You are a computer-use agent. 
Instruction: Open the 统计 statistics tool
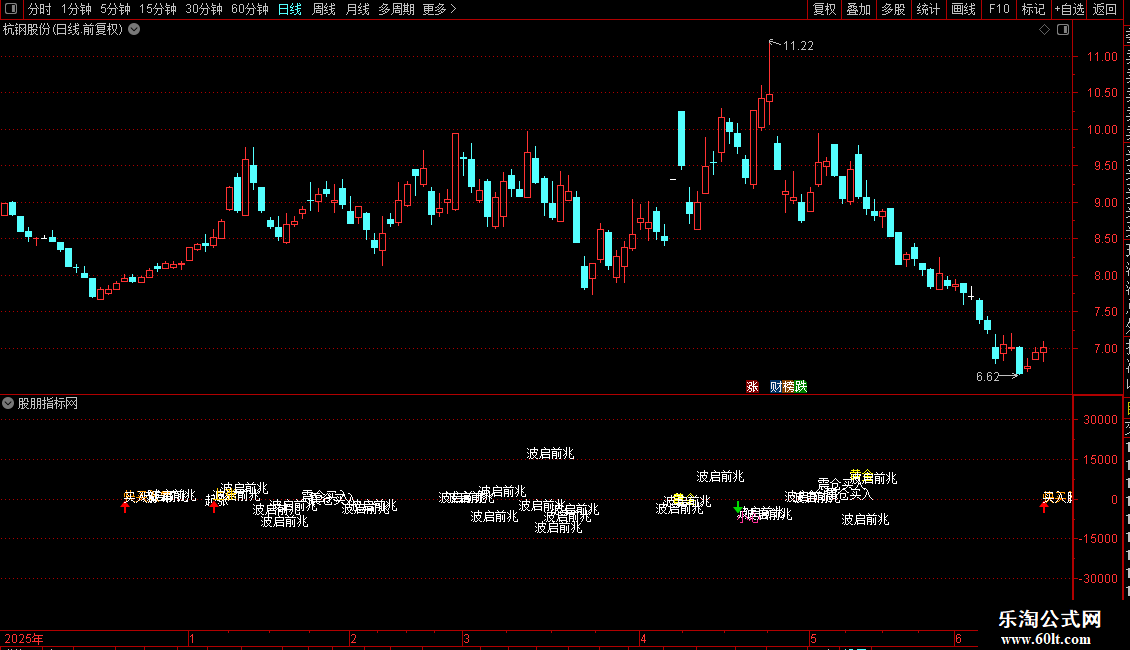pos(928,9)
